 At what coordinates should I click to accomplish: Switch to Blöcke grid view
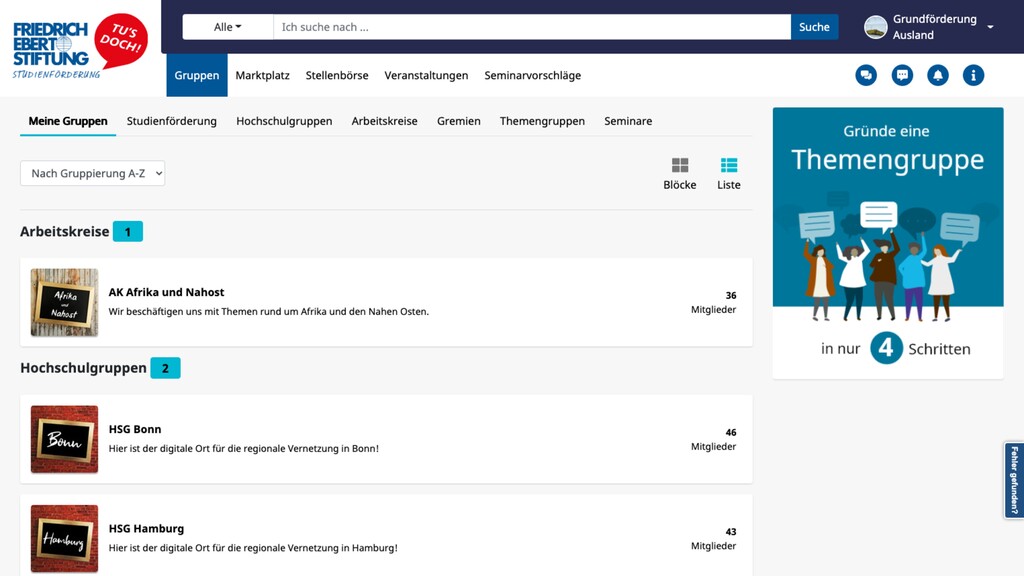680,174
